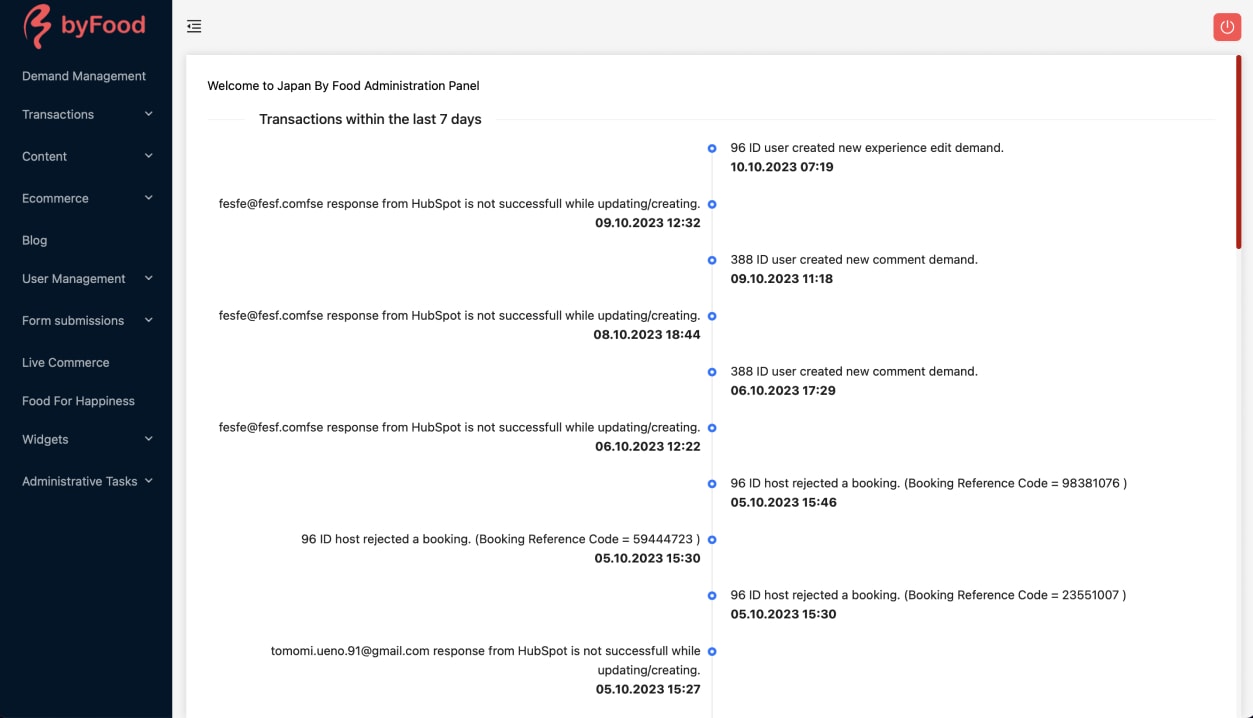Click the byFood logo
The width and height of the screenshot is (1253, 718).
point(85,26)
